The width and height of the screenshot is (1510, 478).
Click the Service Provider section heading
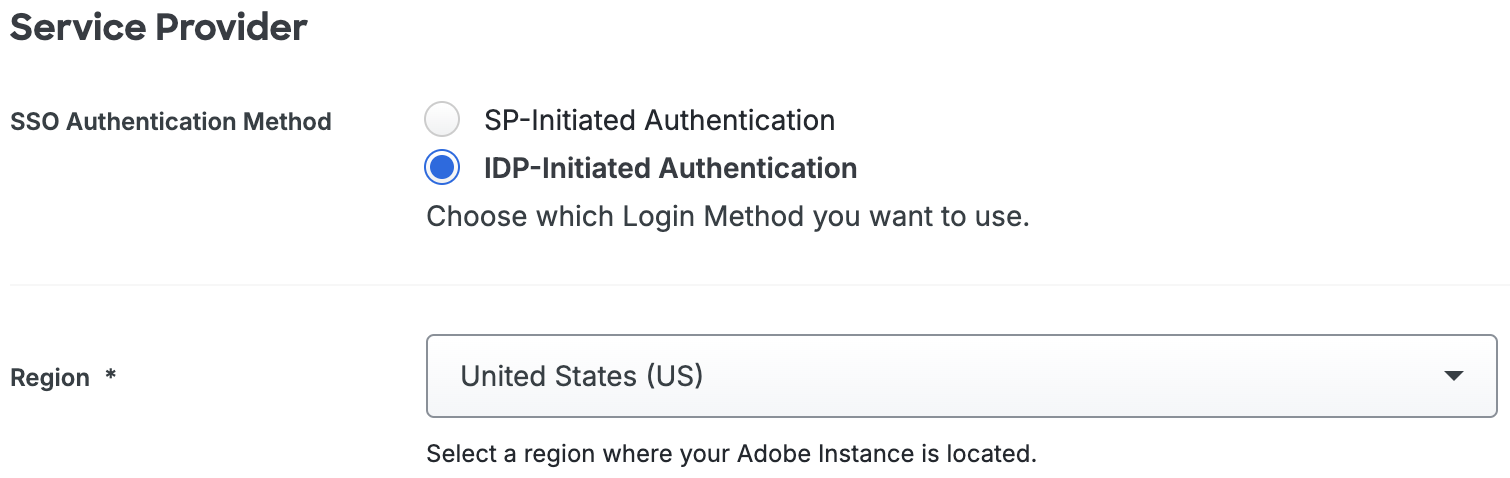pos(158,28)
